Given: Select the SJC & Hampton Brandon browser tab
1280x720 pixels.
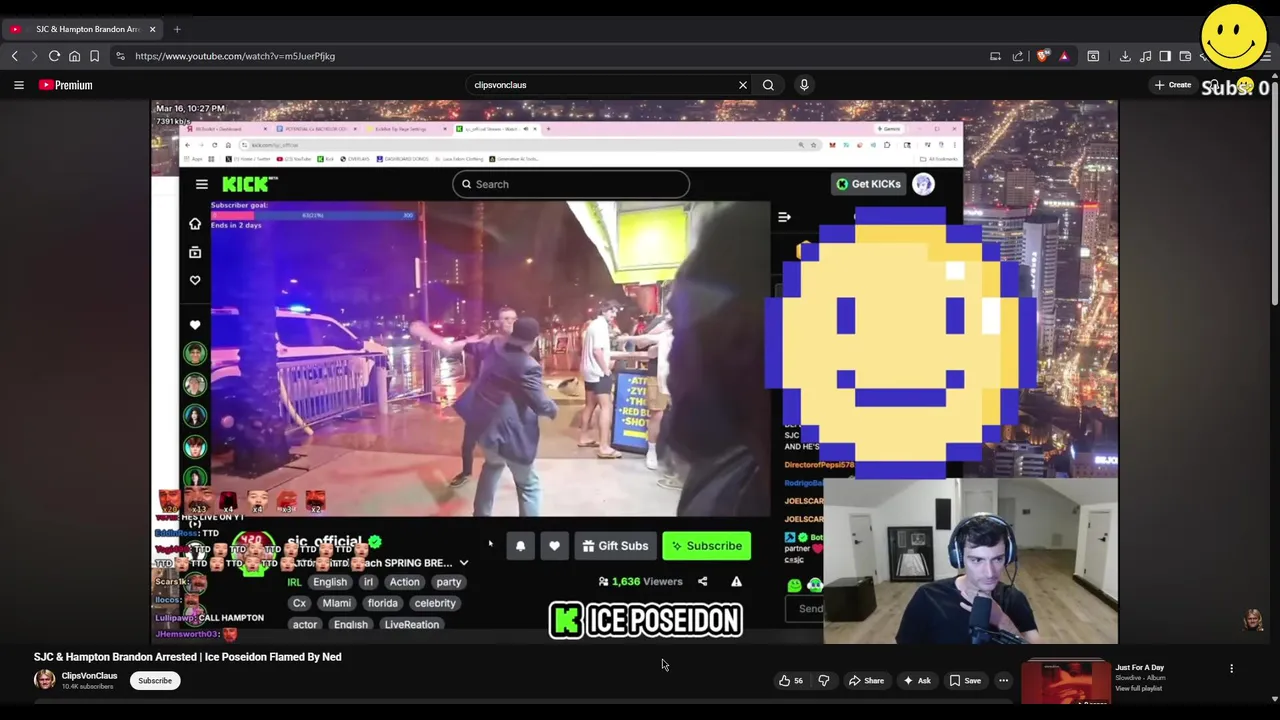Looking at the screenshot, I should (82, 29).
